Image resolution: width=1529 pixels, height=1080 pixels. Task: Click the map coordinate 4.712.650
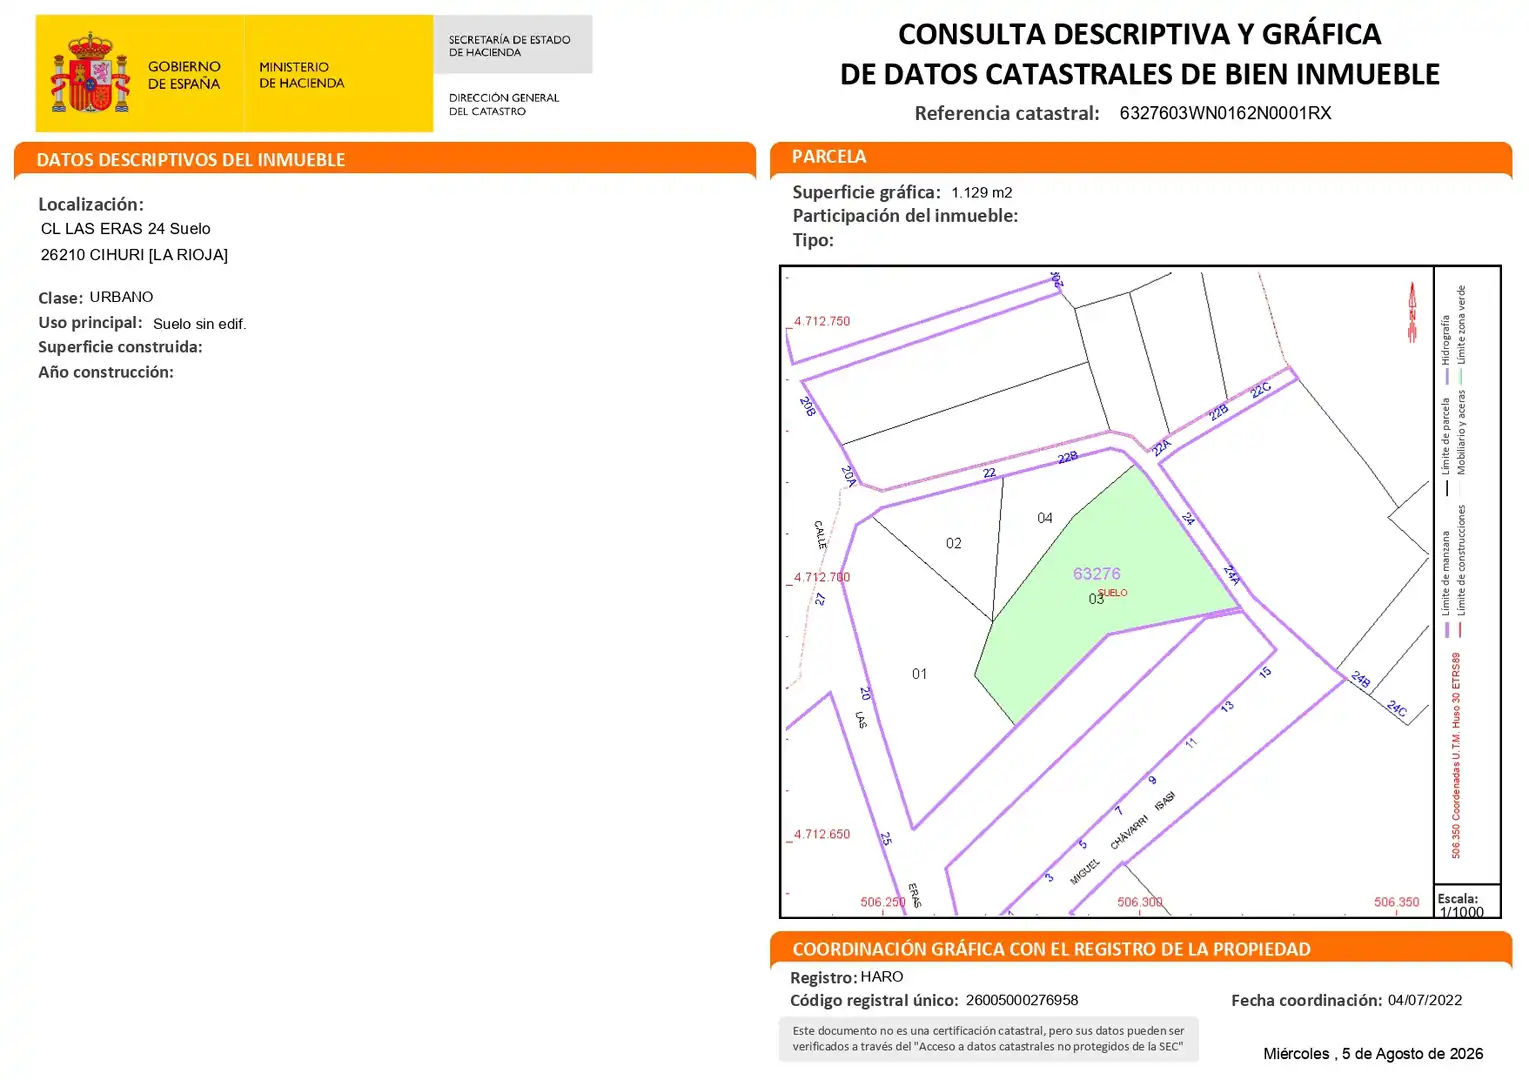[822, 834]
